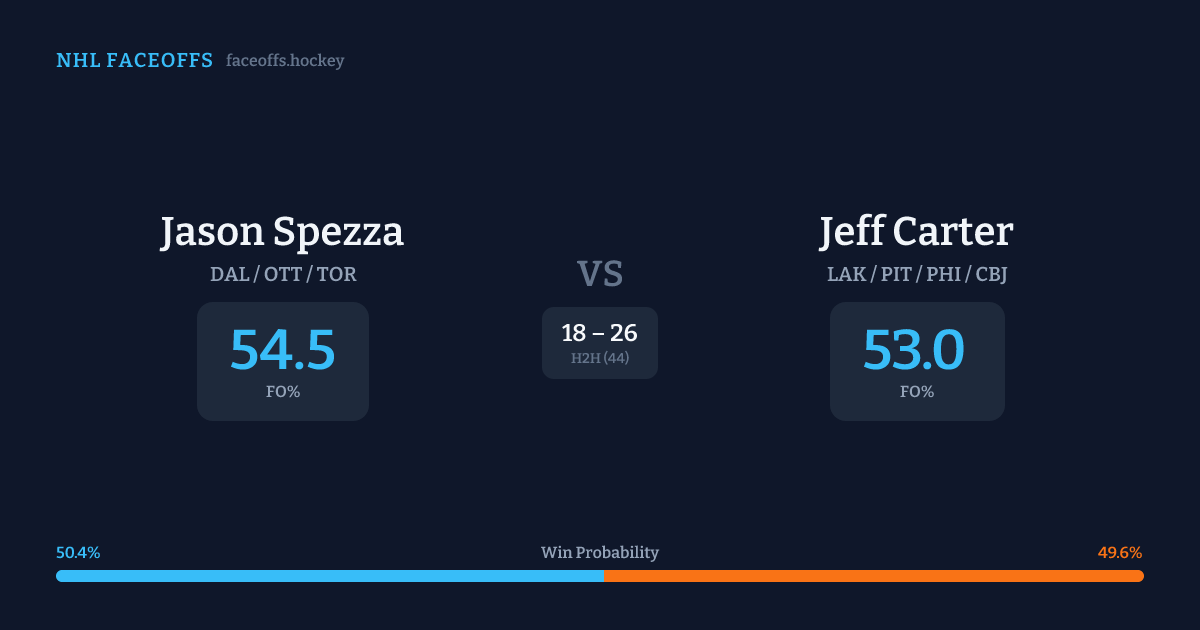
Task: Click the far right end of the probability bar
Action: pyautogui.click(x=1140, y=576)
